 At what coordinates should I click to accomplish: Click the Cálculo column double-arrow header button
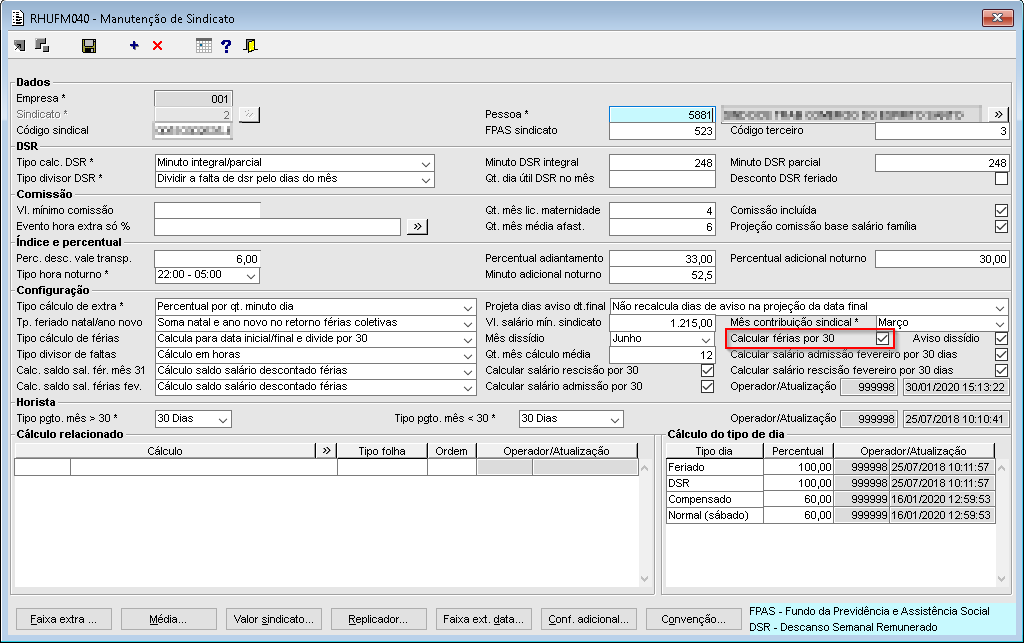click(327, 451)
